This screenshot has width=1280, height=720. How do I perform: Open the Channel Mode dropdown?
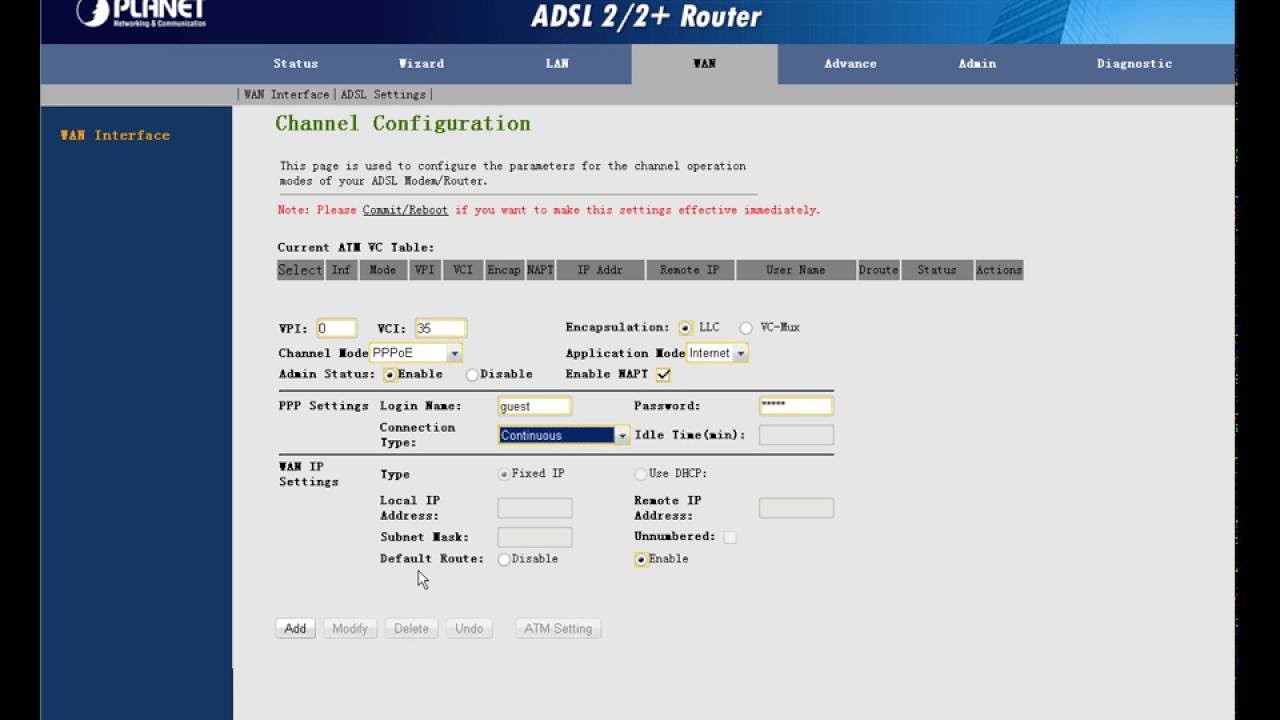pos(416,353)
